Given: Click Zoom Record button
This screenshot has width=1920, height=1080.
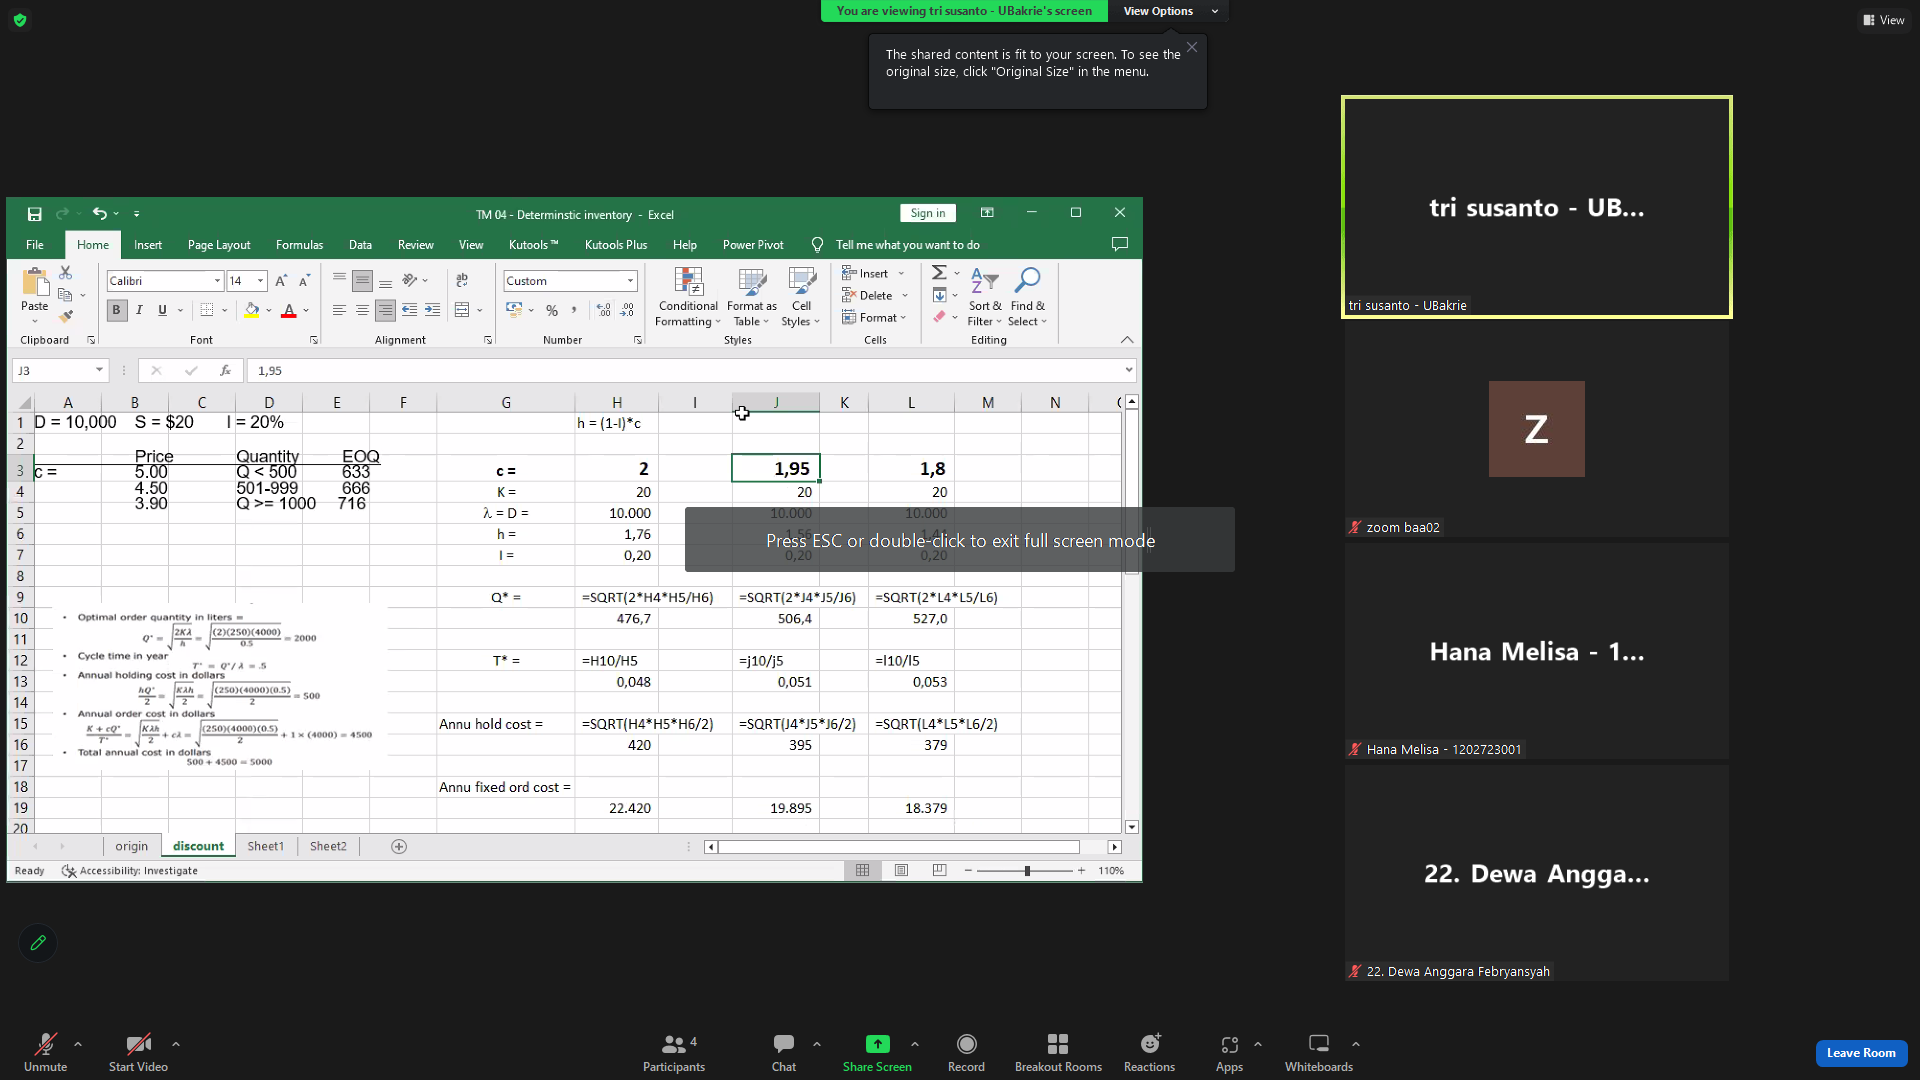Looking at the screenshot, I should 966,1053.
